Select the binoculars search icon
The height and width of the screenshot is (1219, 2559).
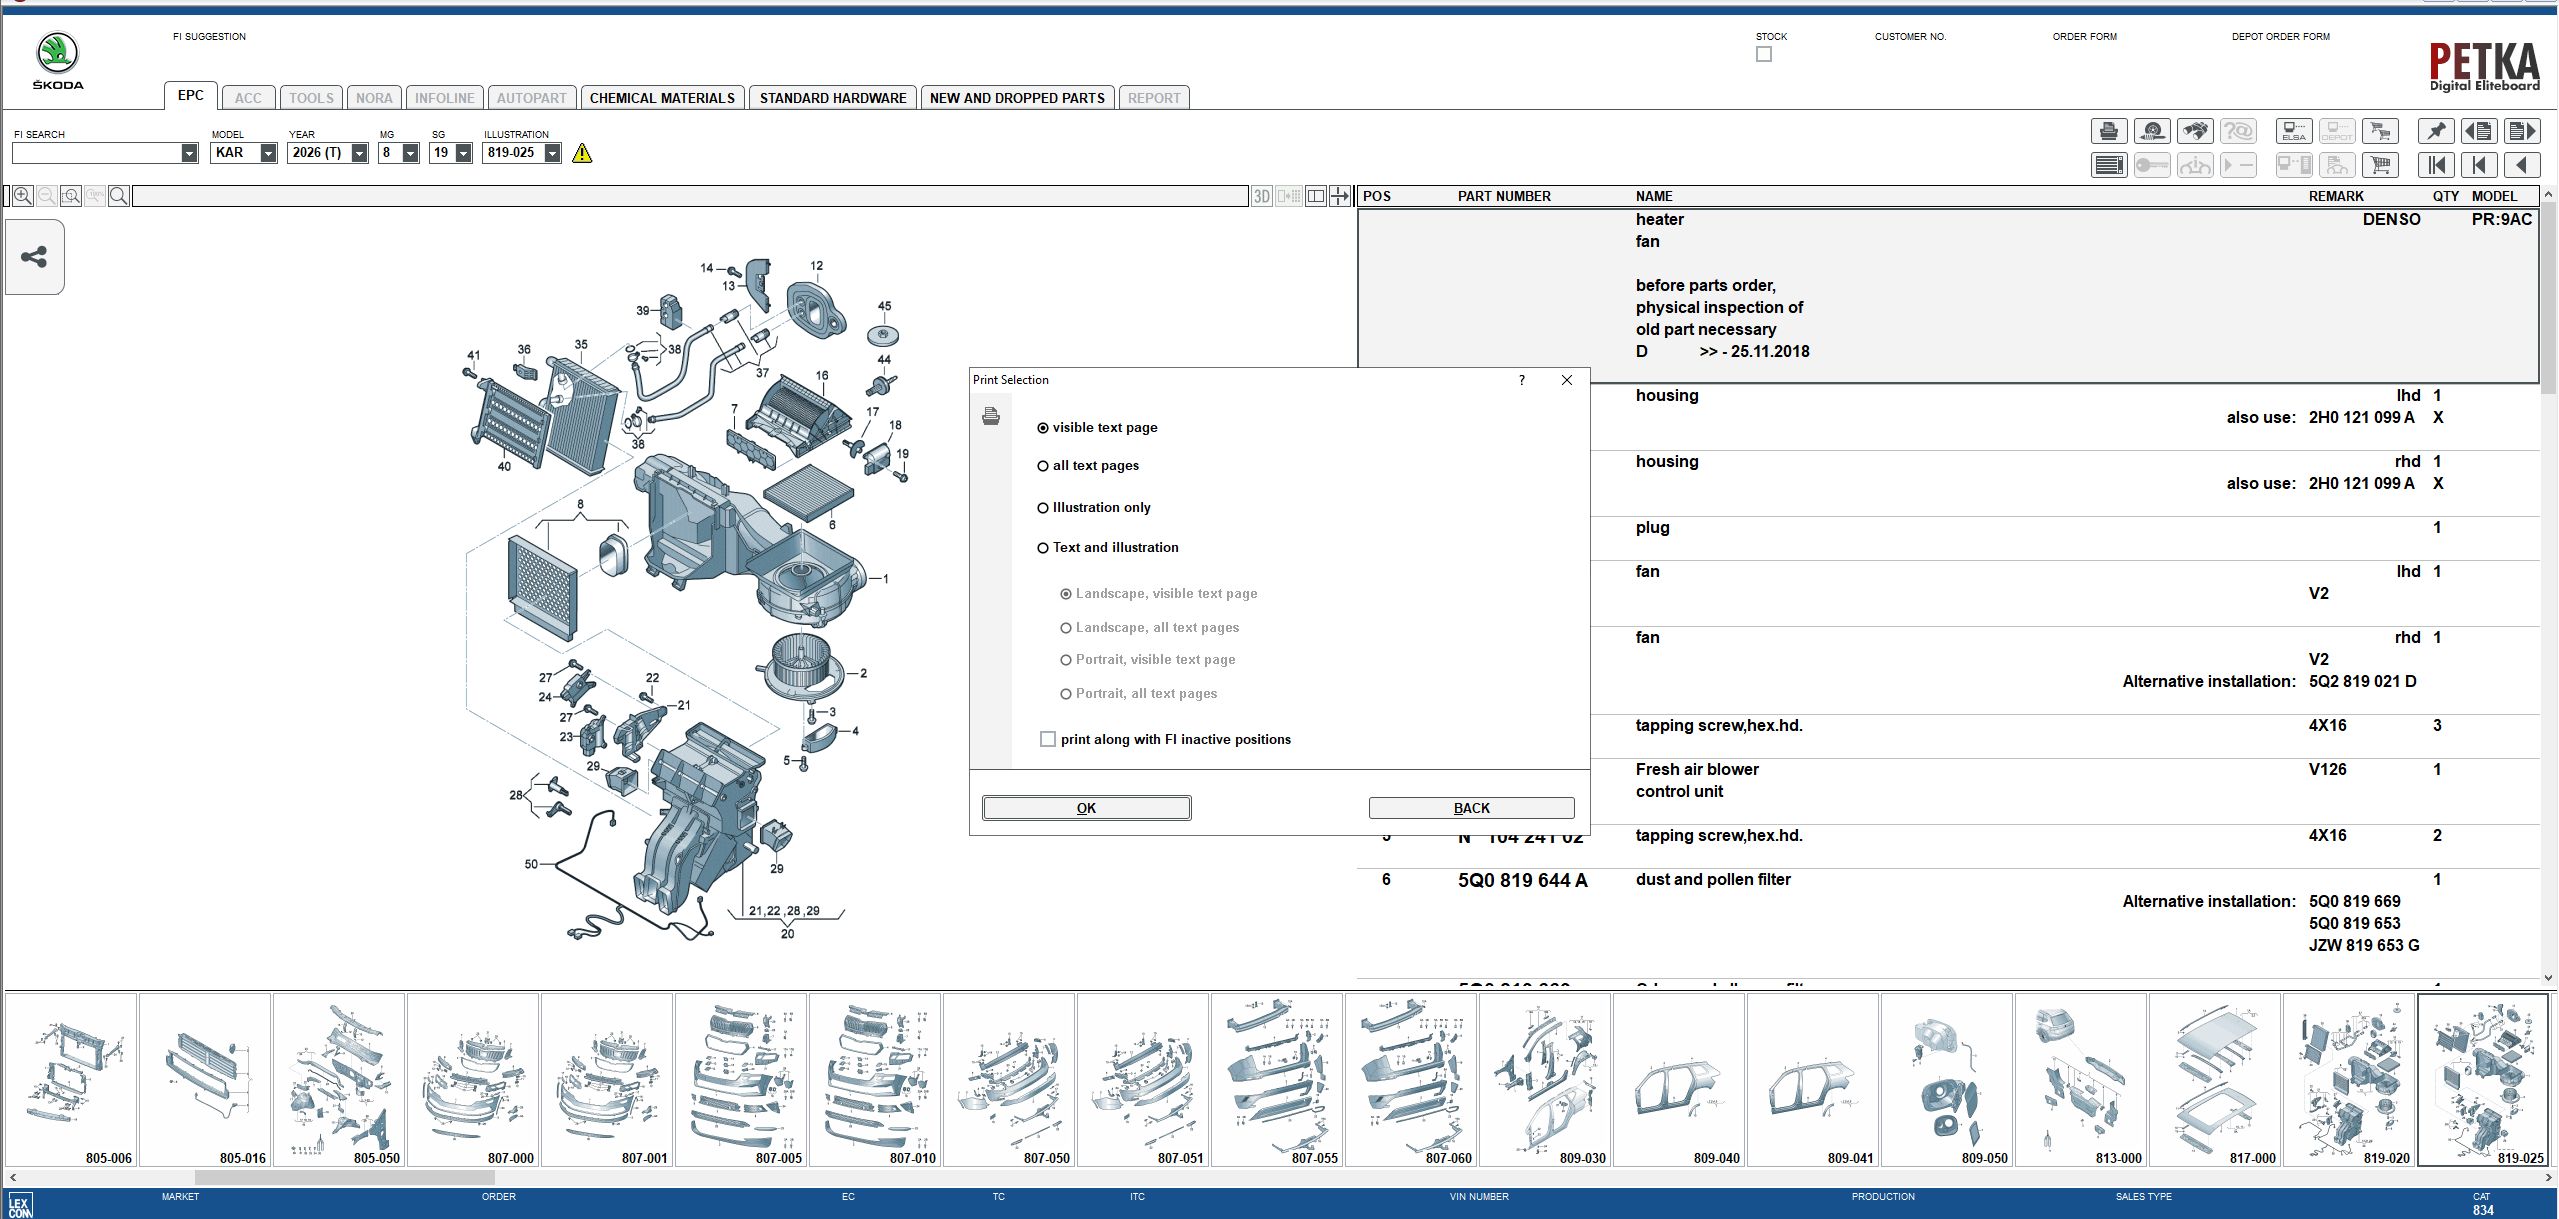(2194, 131)
